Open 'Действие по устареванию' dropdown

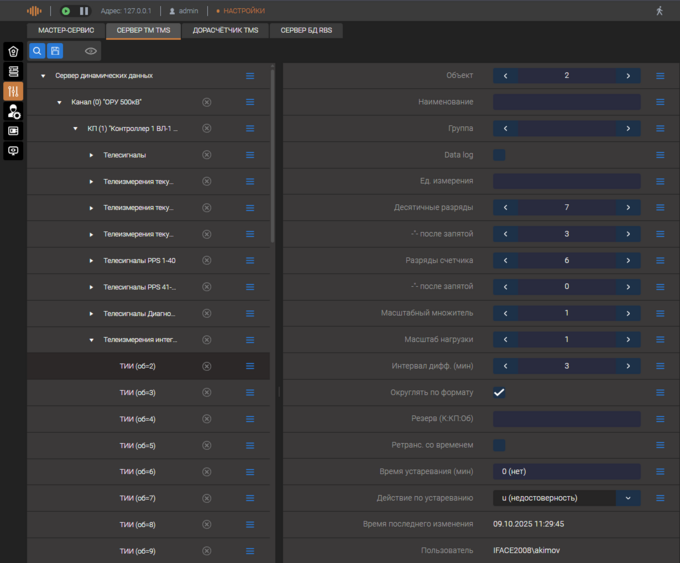628,498
